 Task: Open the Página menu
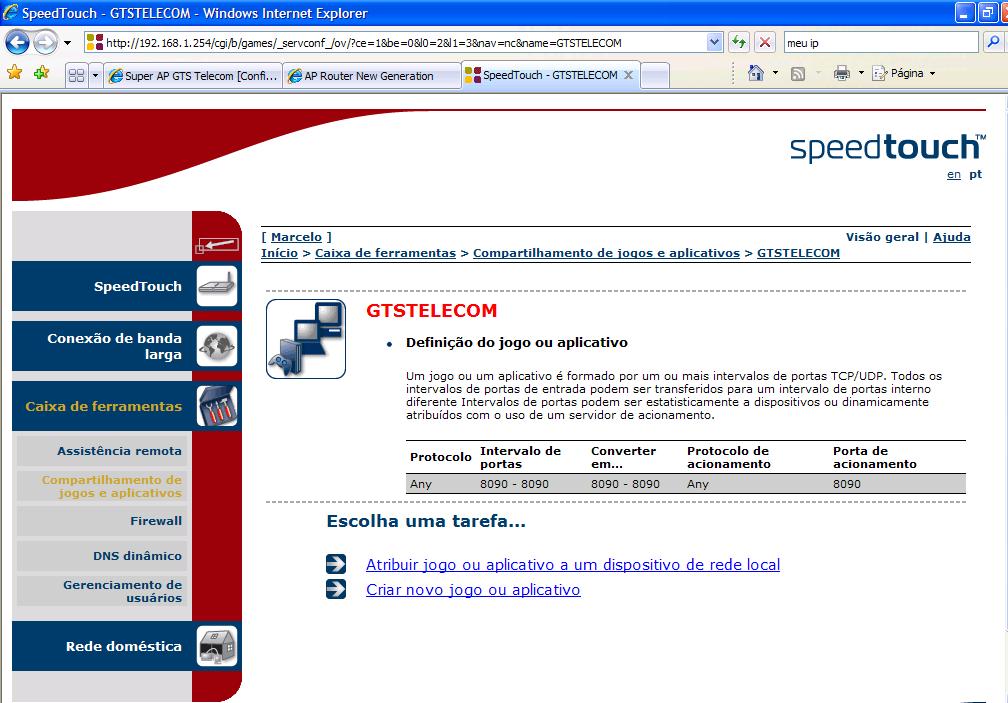tap(903, 73)
